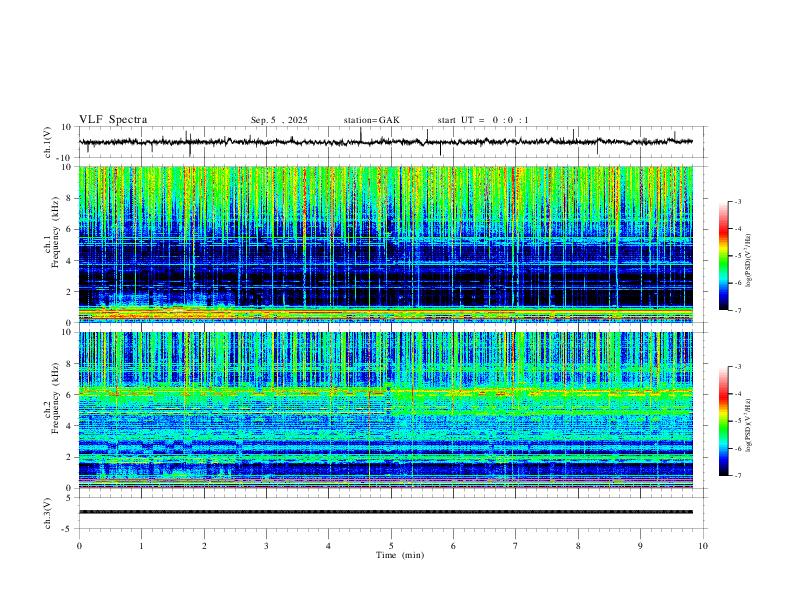Click the 'ch.1(V)' waveform axis label

[x=48, y=142]
